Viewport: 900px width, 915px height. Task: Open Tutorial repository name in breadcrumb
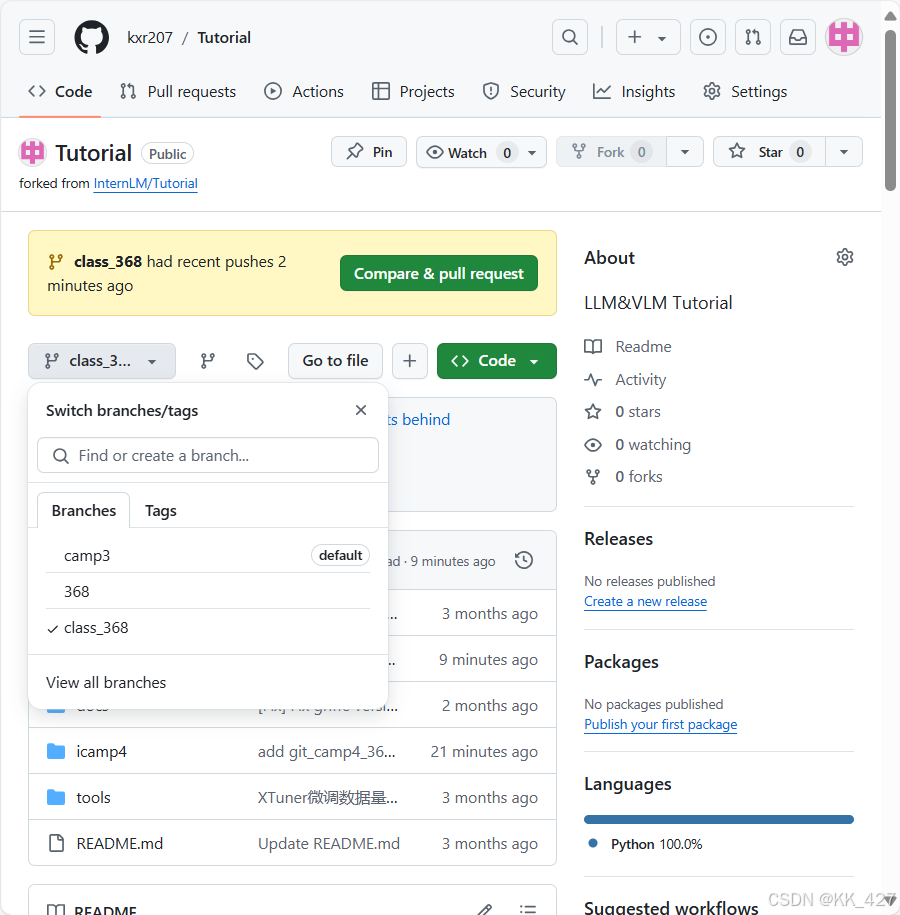pos(224,37)
